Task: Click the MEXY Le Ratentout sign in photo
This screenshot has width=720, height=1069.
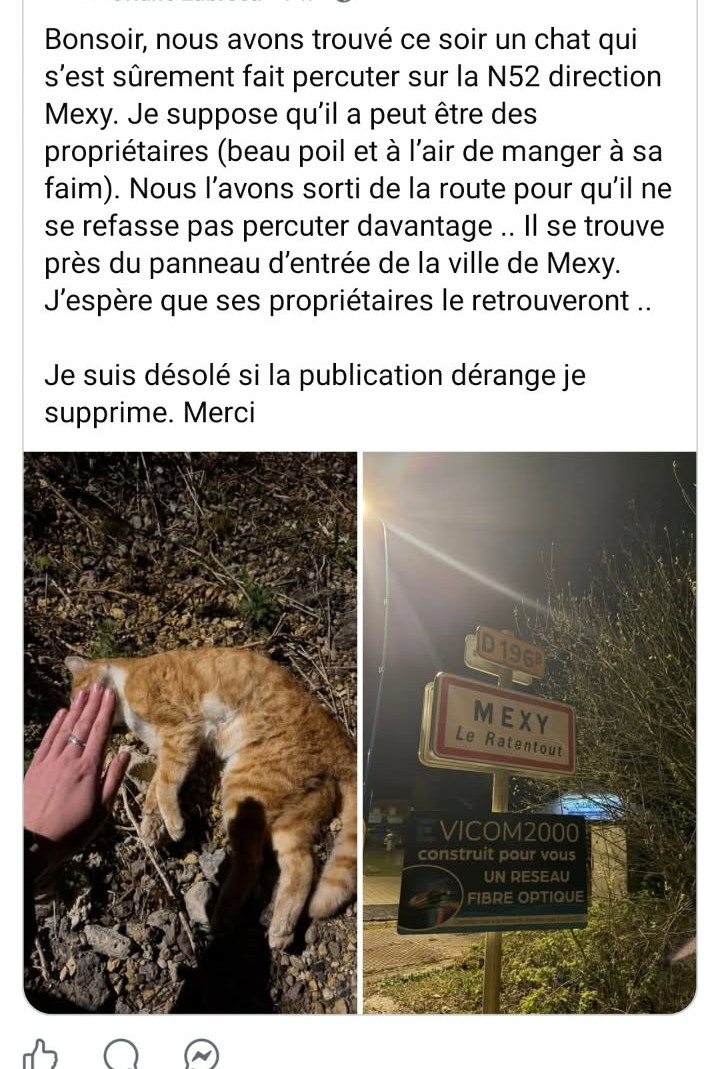Action: point(502,723)
